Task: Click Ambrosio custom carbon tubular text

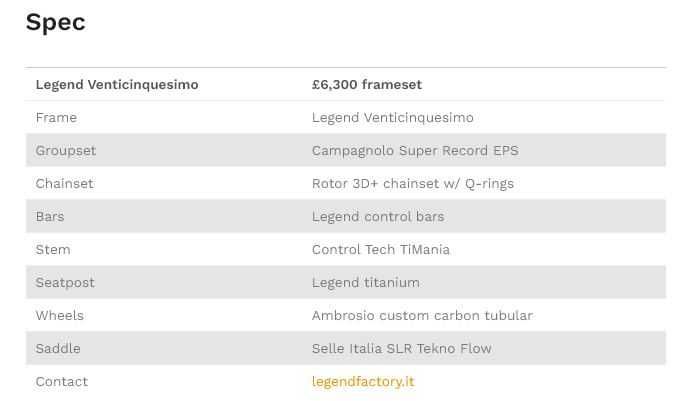Action: click(422, 316)
